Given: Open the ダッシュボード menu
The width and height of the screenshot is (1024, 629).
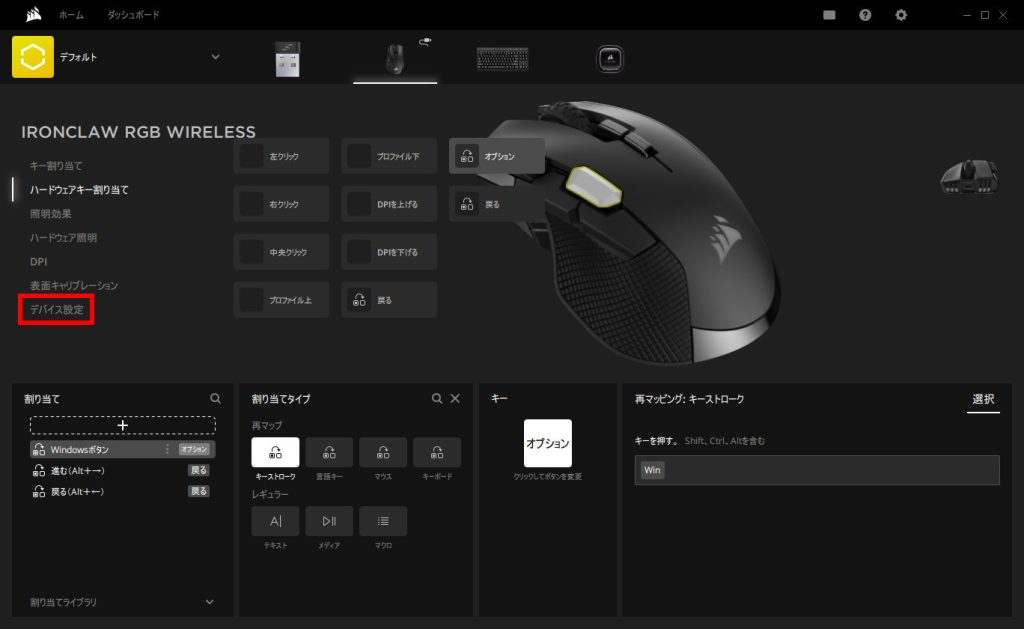Looking at the screenshot, I should [133, 14].
